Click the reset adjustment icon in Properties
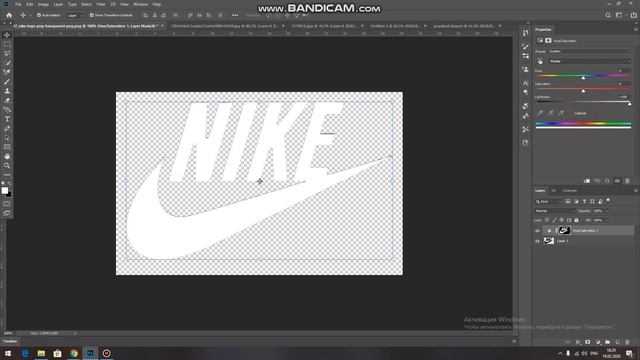 [x=607, y=181]
